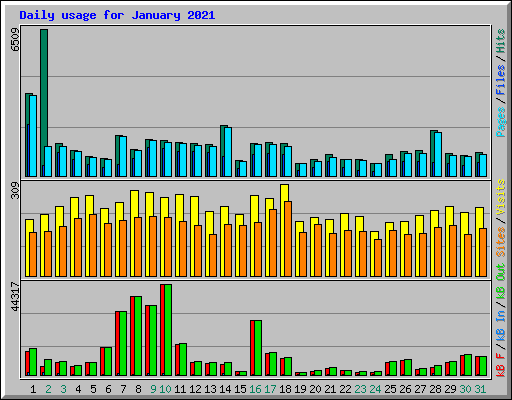This screenshot has height=400, width=512.
Task: Click day label 19 on x-axis
Action: click(x=300, y=389)
